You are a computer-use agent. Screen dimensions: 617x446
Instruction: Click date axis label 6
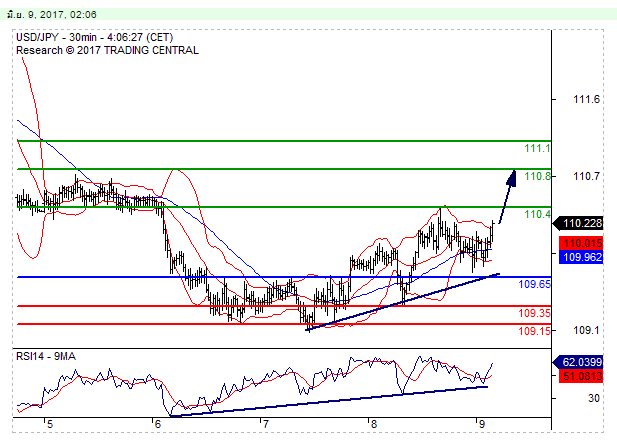pyautogui.click(x=158, y=424)
